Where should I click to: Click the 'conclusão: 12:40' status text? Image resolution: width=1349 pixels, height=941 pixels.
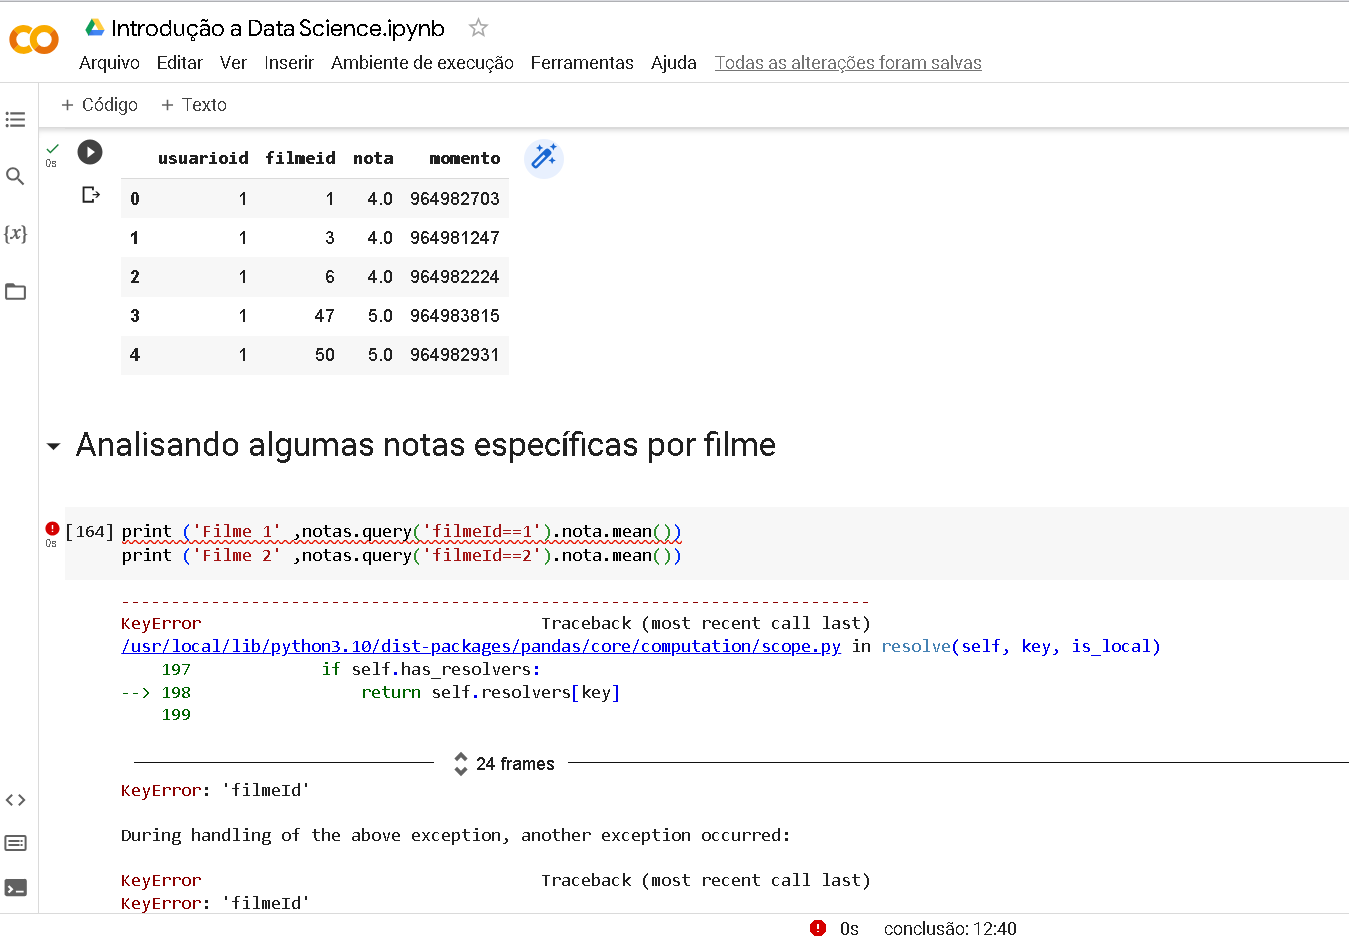pos(950,929)
